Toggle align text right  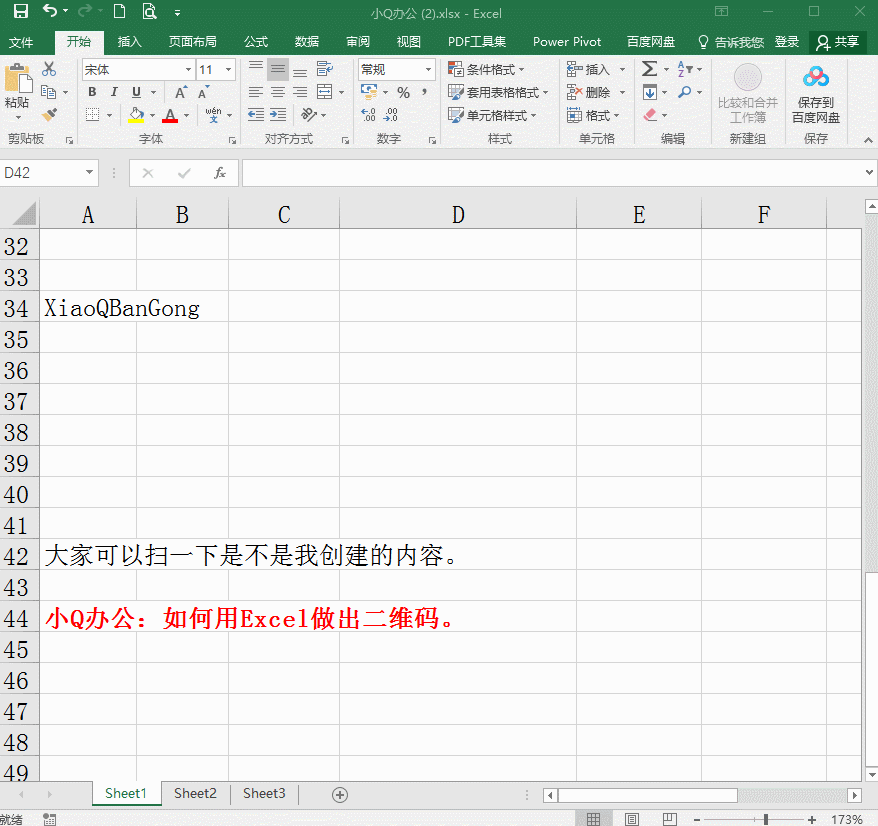(300, 92)
